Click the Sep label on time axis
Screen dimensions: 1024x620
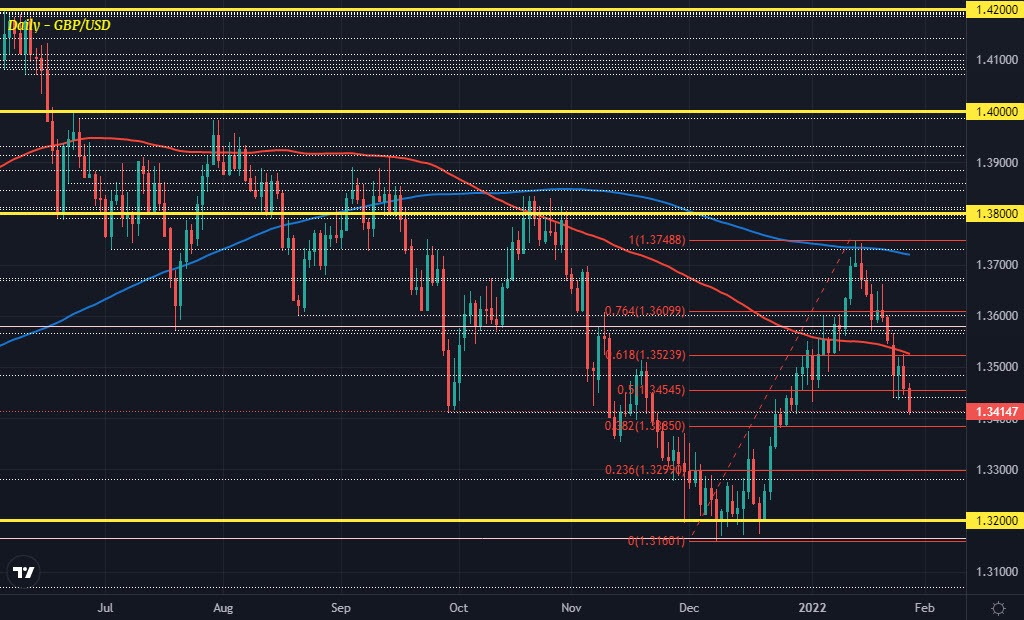[340, 608]
